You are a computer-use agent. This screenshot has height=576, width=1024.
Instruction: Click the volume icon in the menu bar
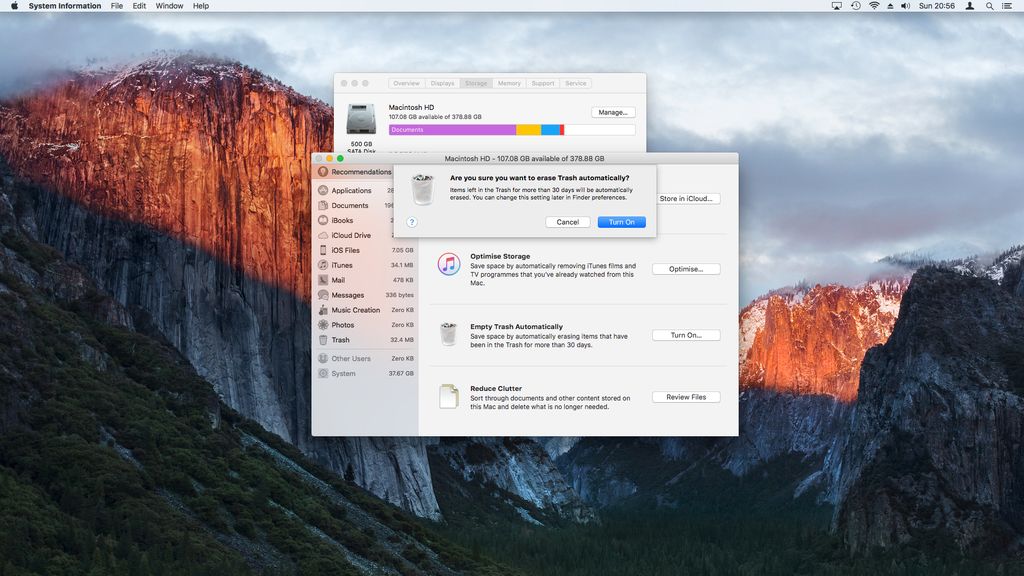click(905, 6)
